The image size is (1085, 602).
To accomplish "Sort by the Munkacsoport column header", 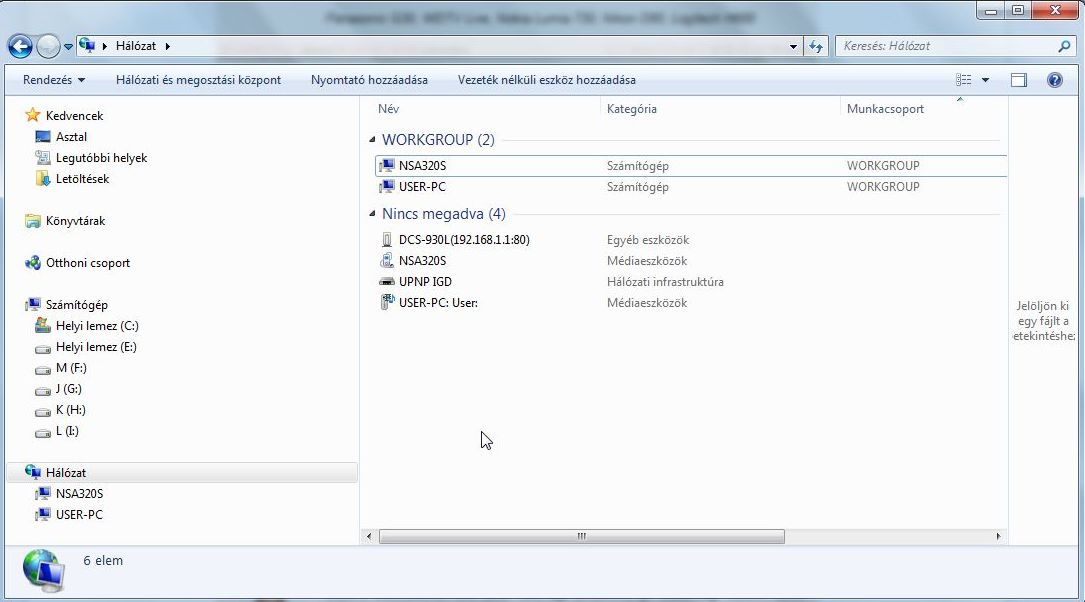I will (885, 109).
